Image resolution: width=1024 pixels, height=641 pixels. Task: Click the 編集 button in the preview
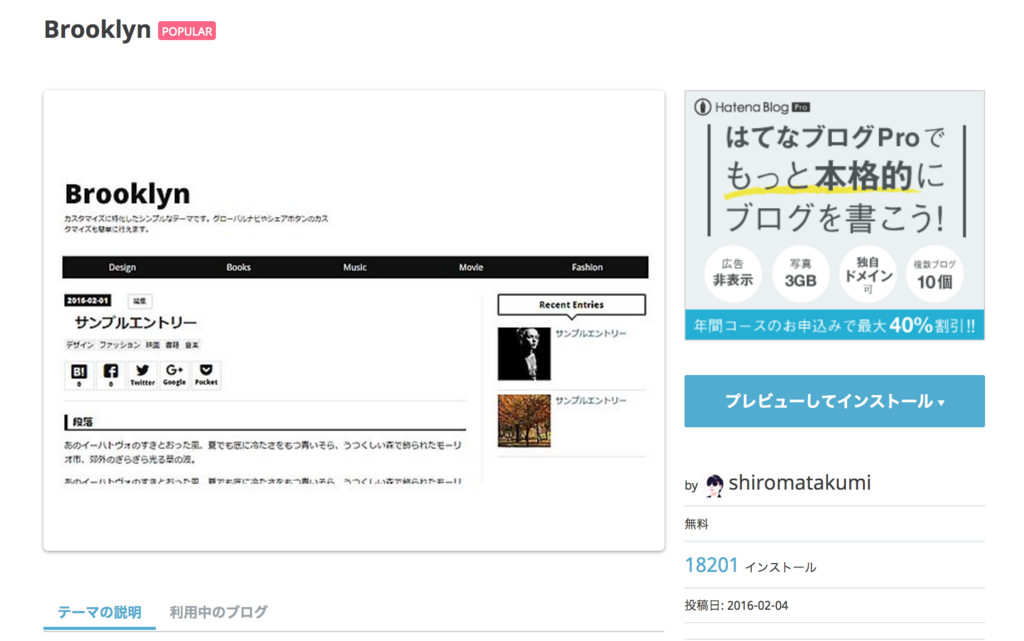[x=140, y=300]
